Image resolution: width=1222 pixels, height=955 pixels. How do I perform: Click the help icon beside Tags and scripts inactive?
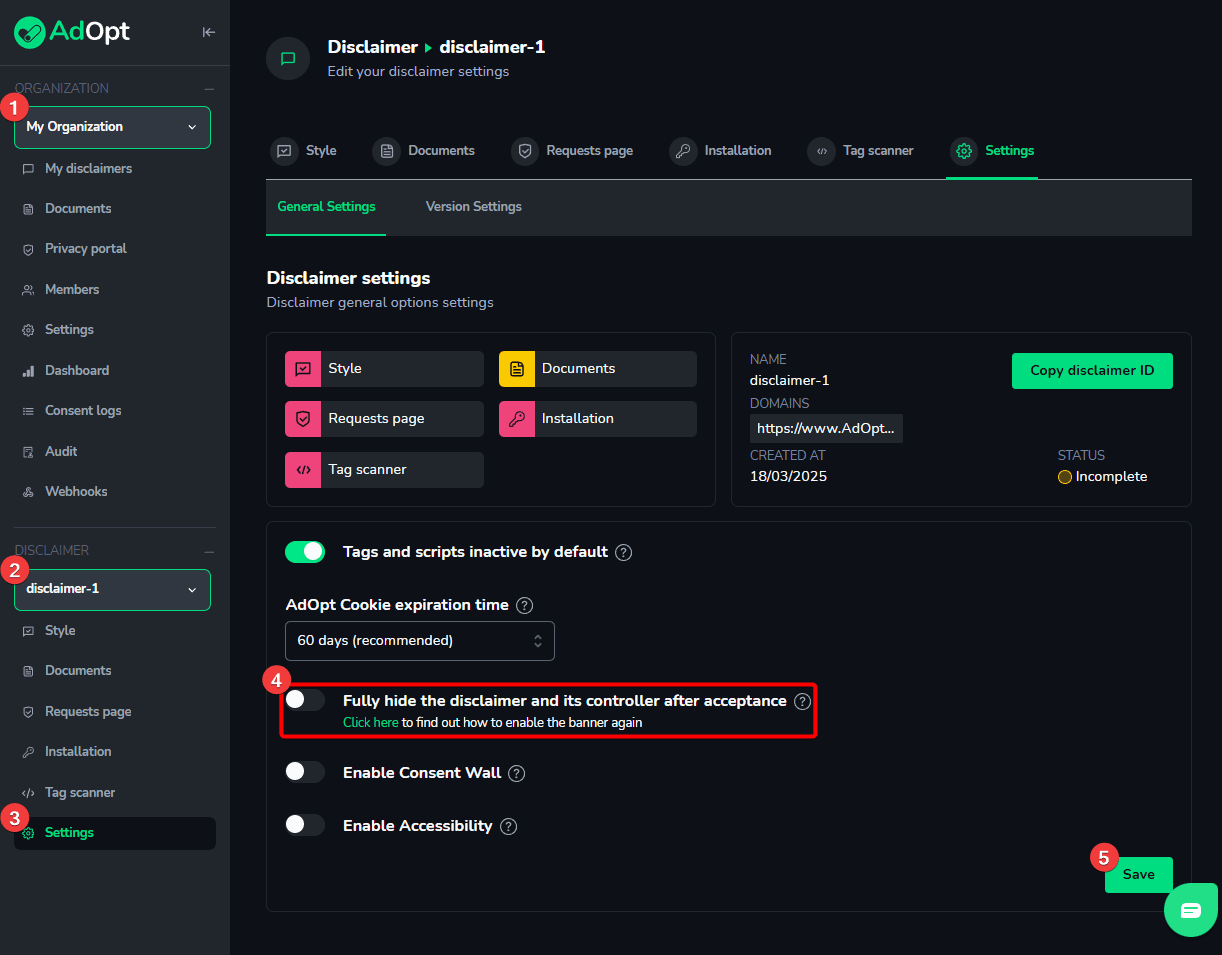point(624,552)
